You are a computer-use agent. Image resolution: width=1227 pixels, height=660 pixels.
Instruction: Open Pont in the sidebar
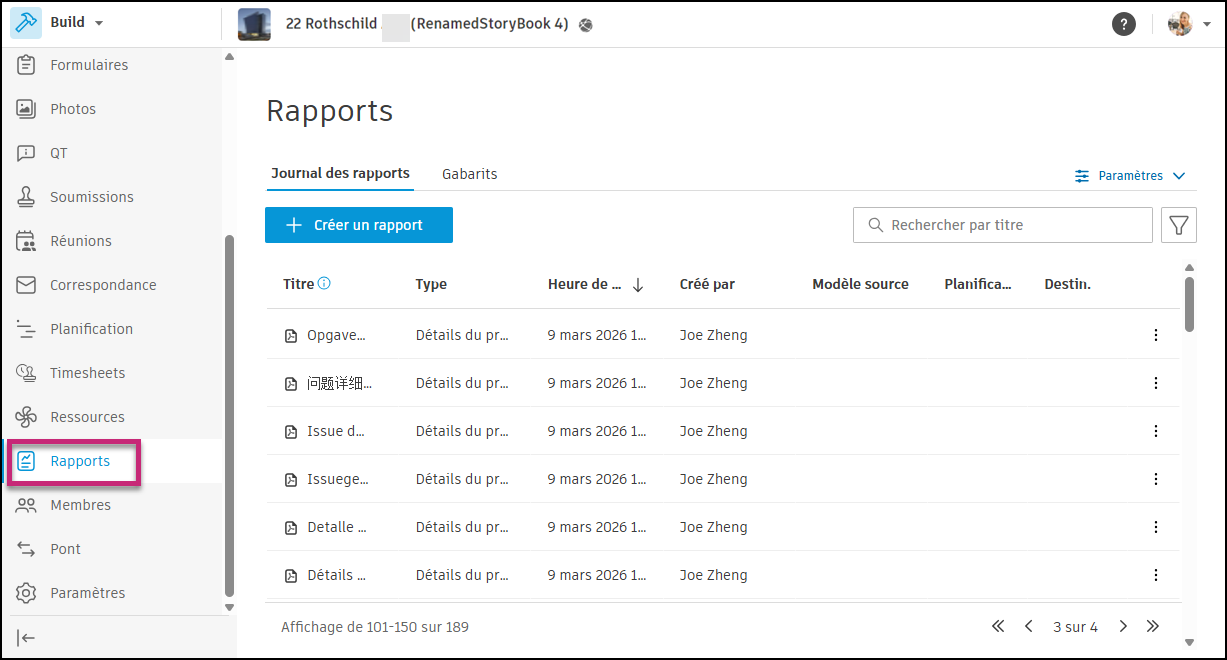click(x=65, y=549)
